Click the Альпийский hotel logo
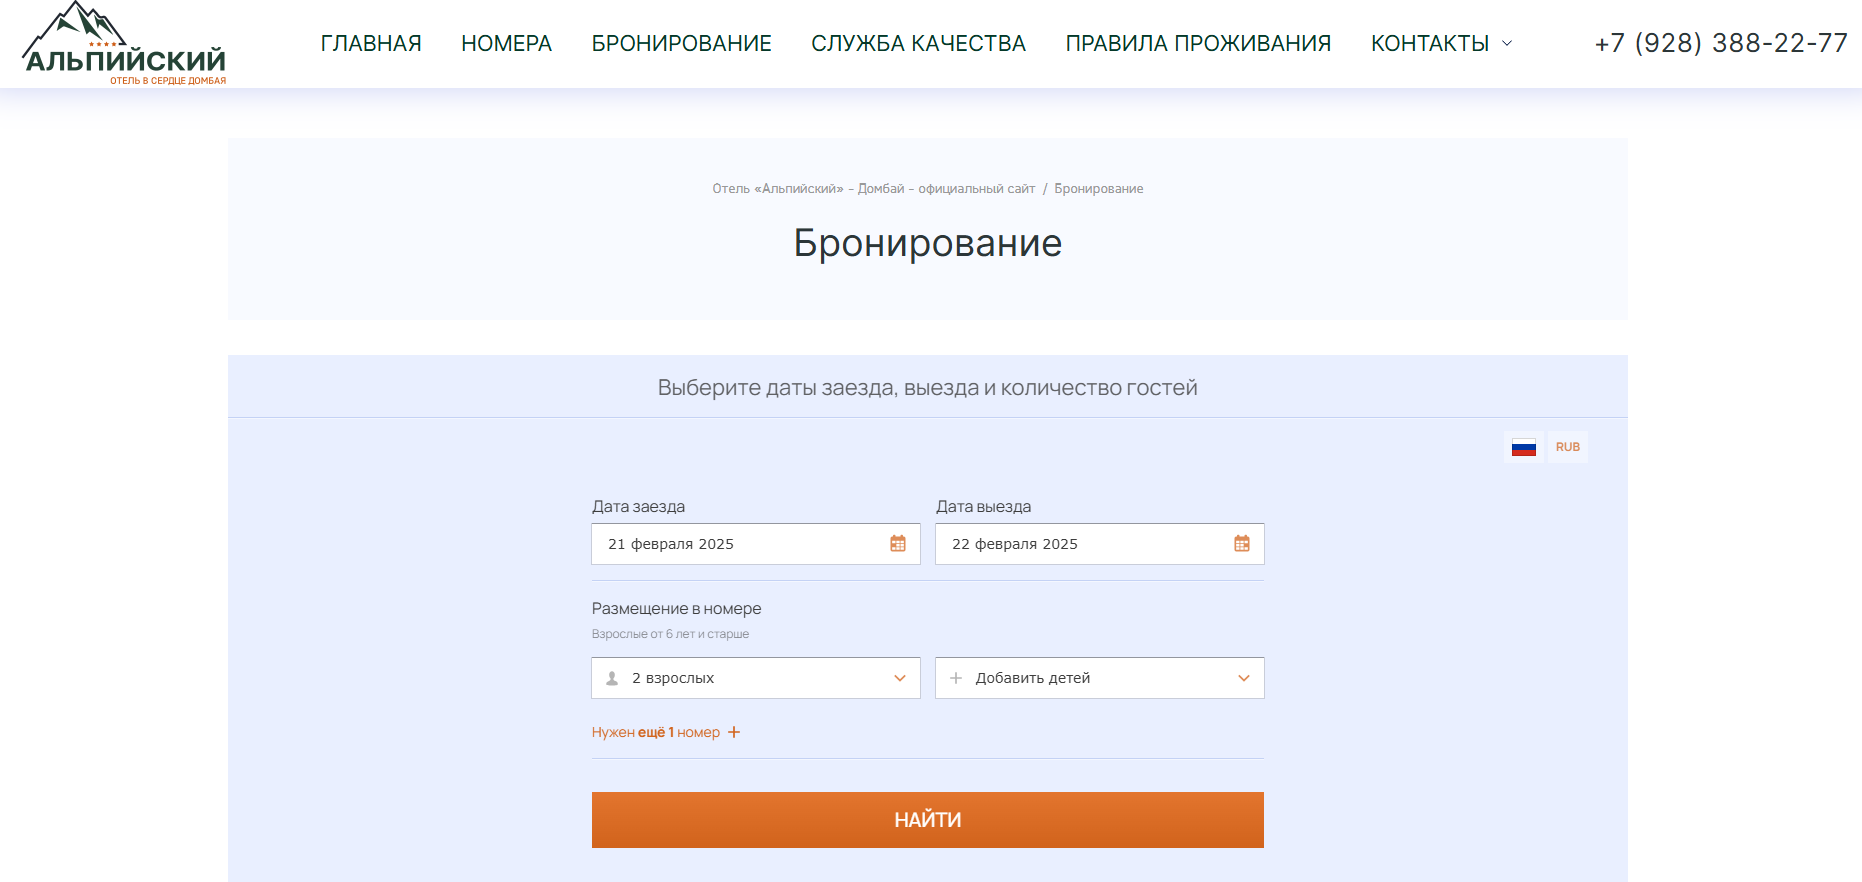Viewport: 1862px width, 882px height. [124, 45]
